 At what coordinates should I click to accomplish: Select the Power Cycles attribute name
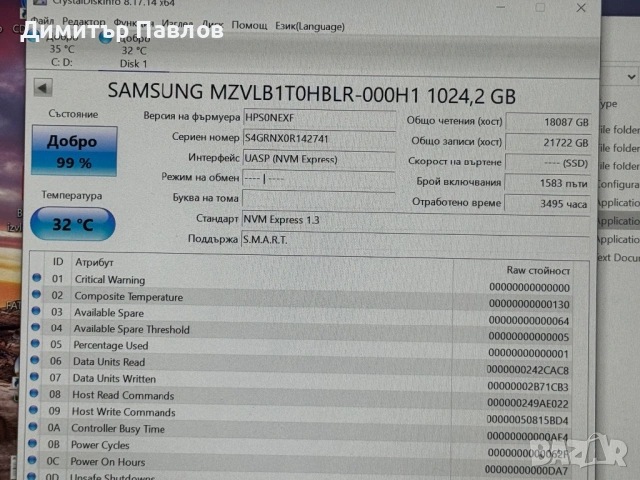pos(100,445)
